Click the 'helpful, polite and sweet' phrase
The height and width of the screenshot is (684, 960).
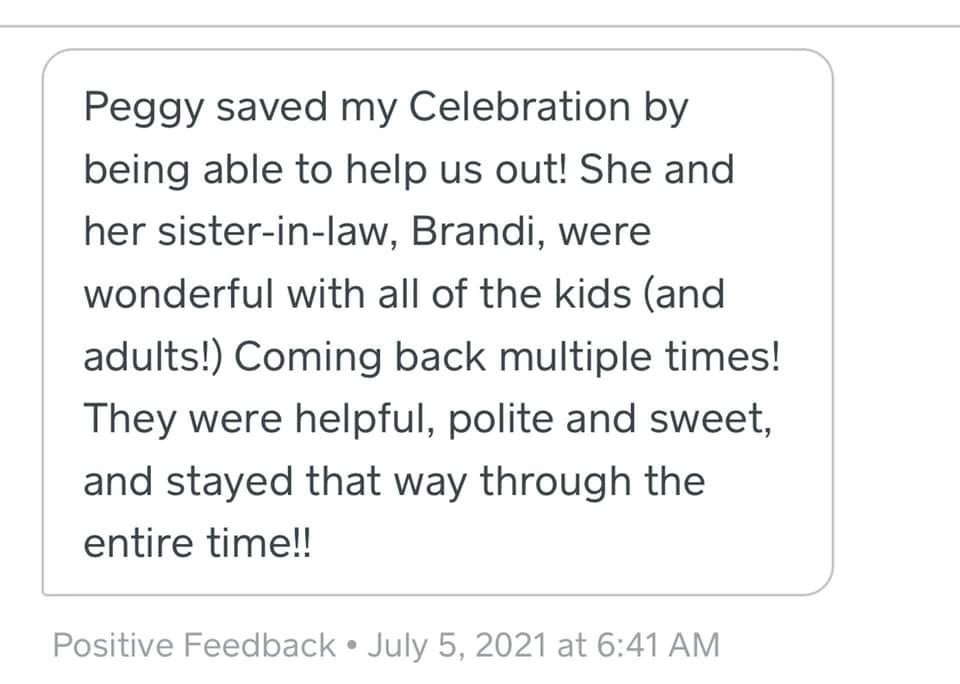point(532,420)
